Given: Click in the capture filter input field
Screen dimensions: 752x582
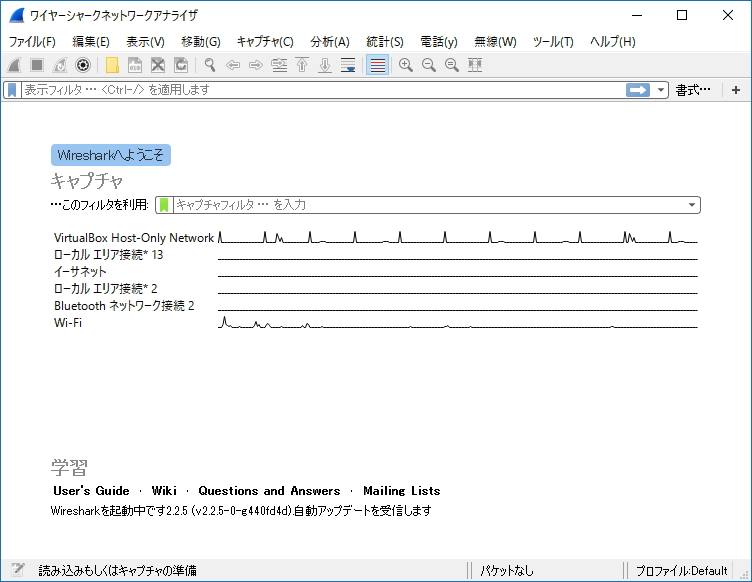Looking at the screenshot, I should 429,205.
